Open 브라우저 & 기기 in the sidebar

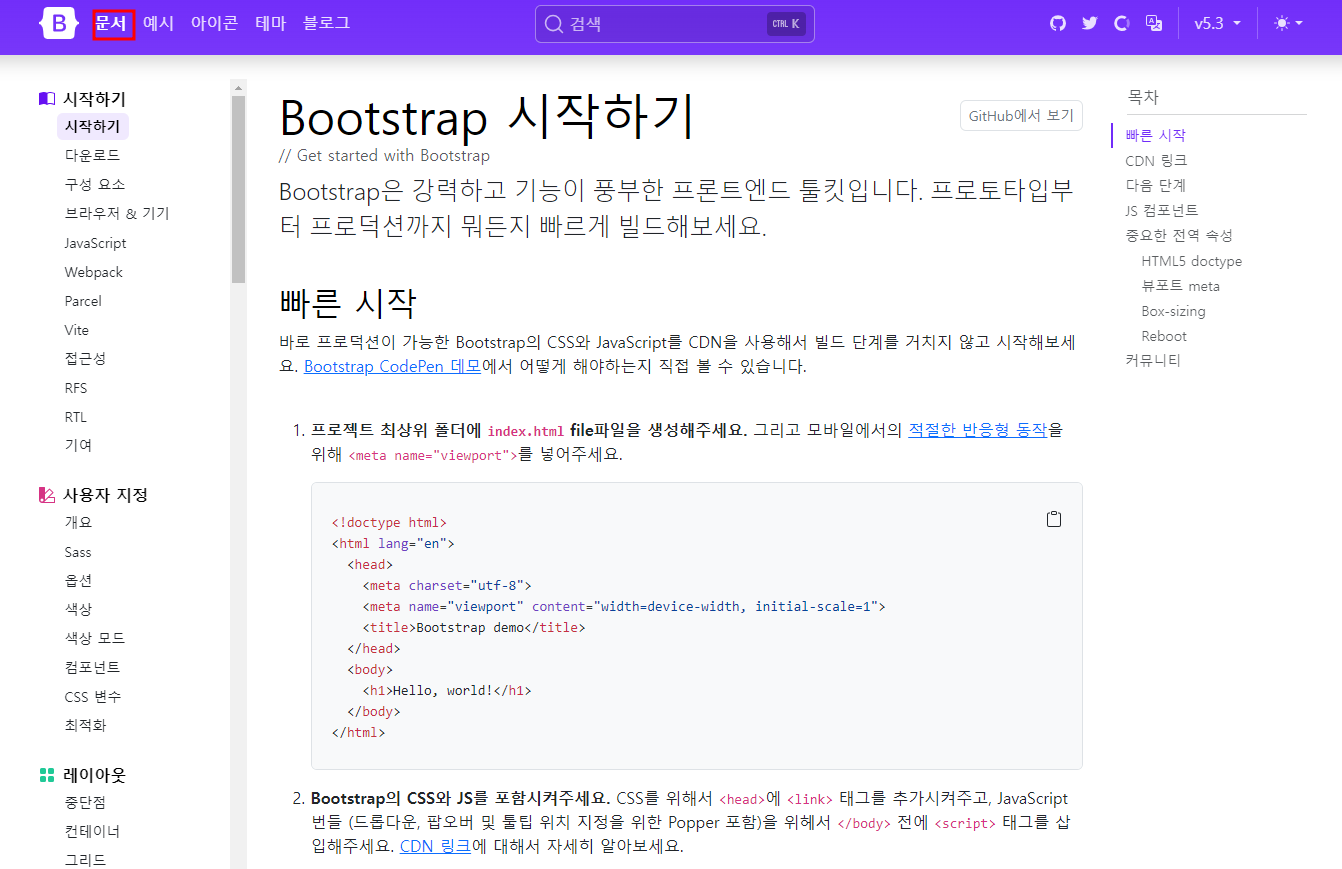pos(117,214)
